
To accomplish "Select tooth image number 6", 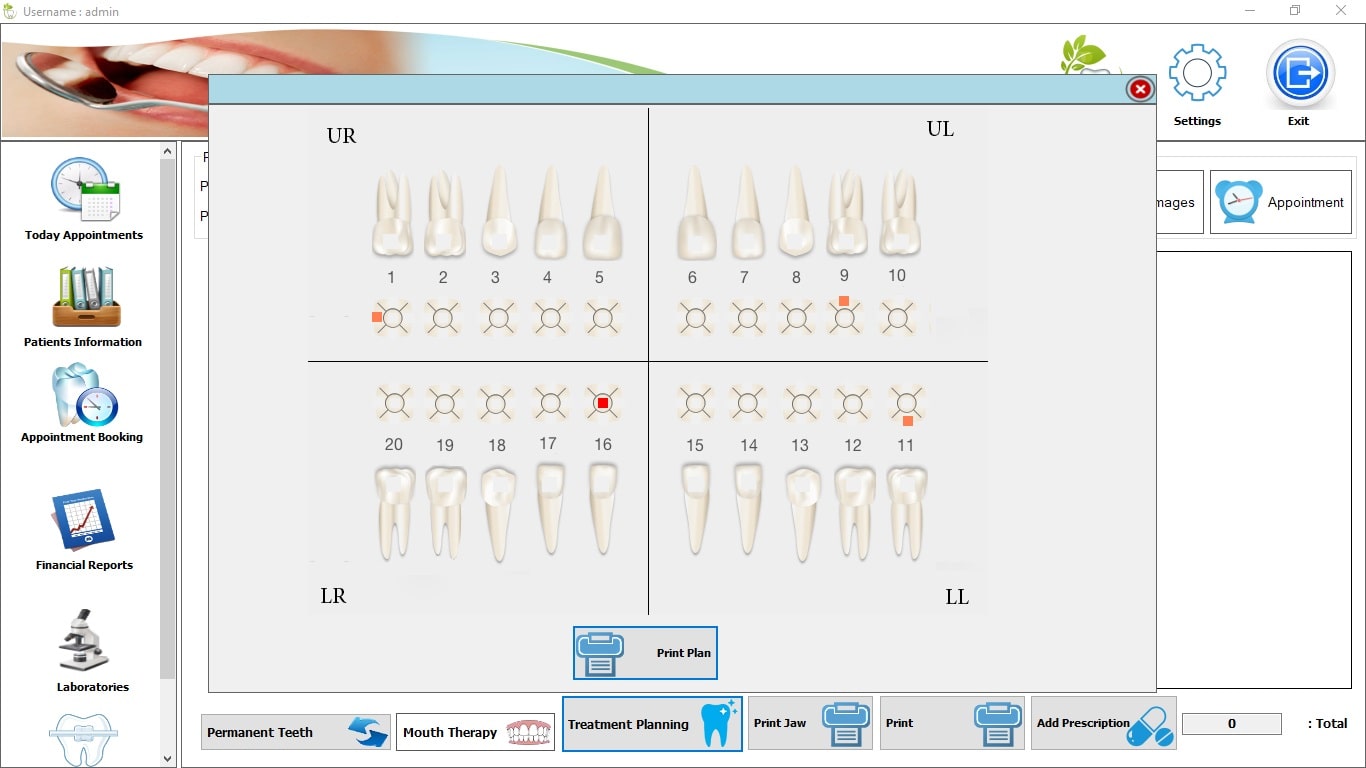I will 695,211.
